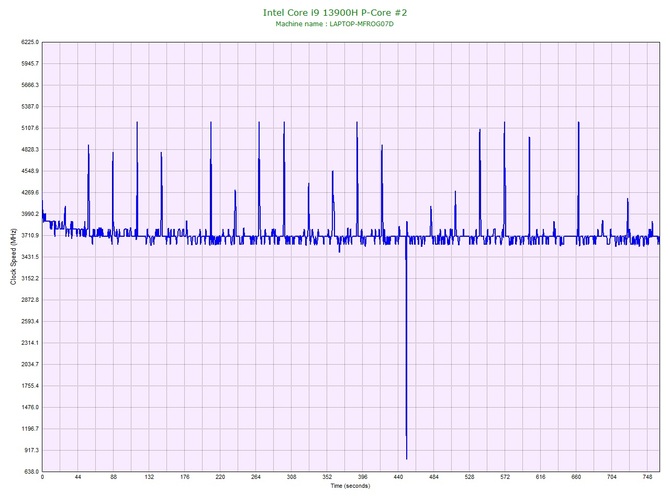This screenshot has width=670, height=503.
Task: Click the 5107.6 y-axis value
Action: (x=30, y=128)
